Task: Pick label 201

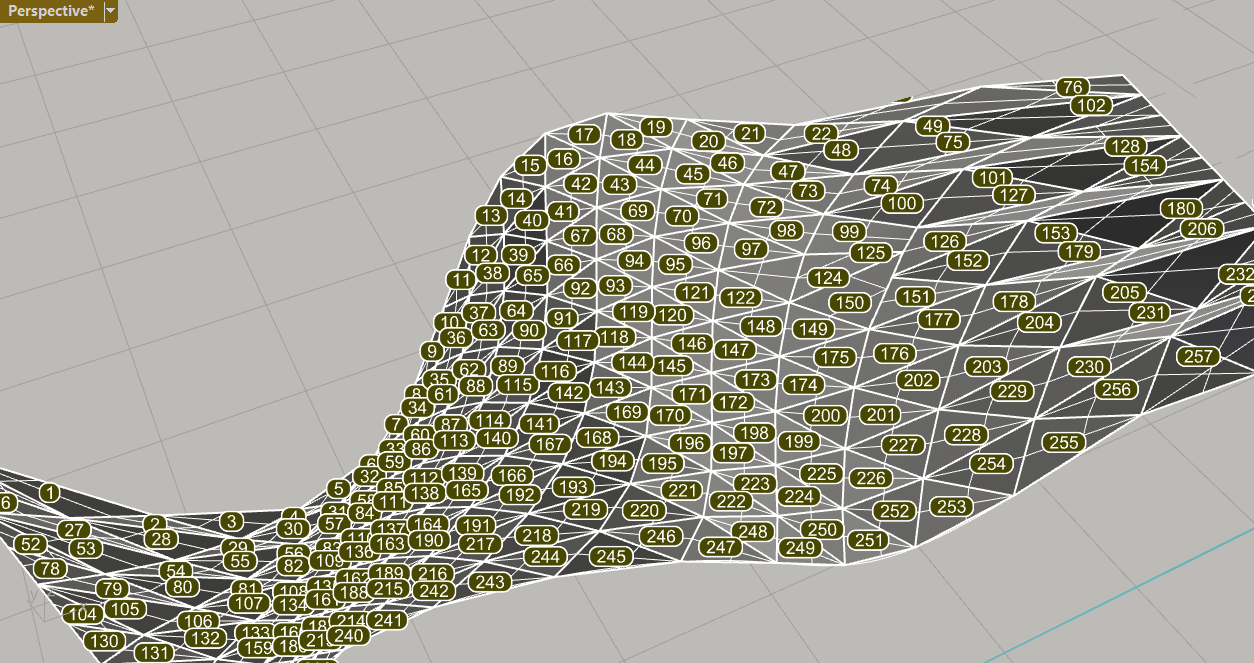Action: click(x=880, y=414)
